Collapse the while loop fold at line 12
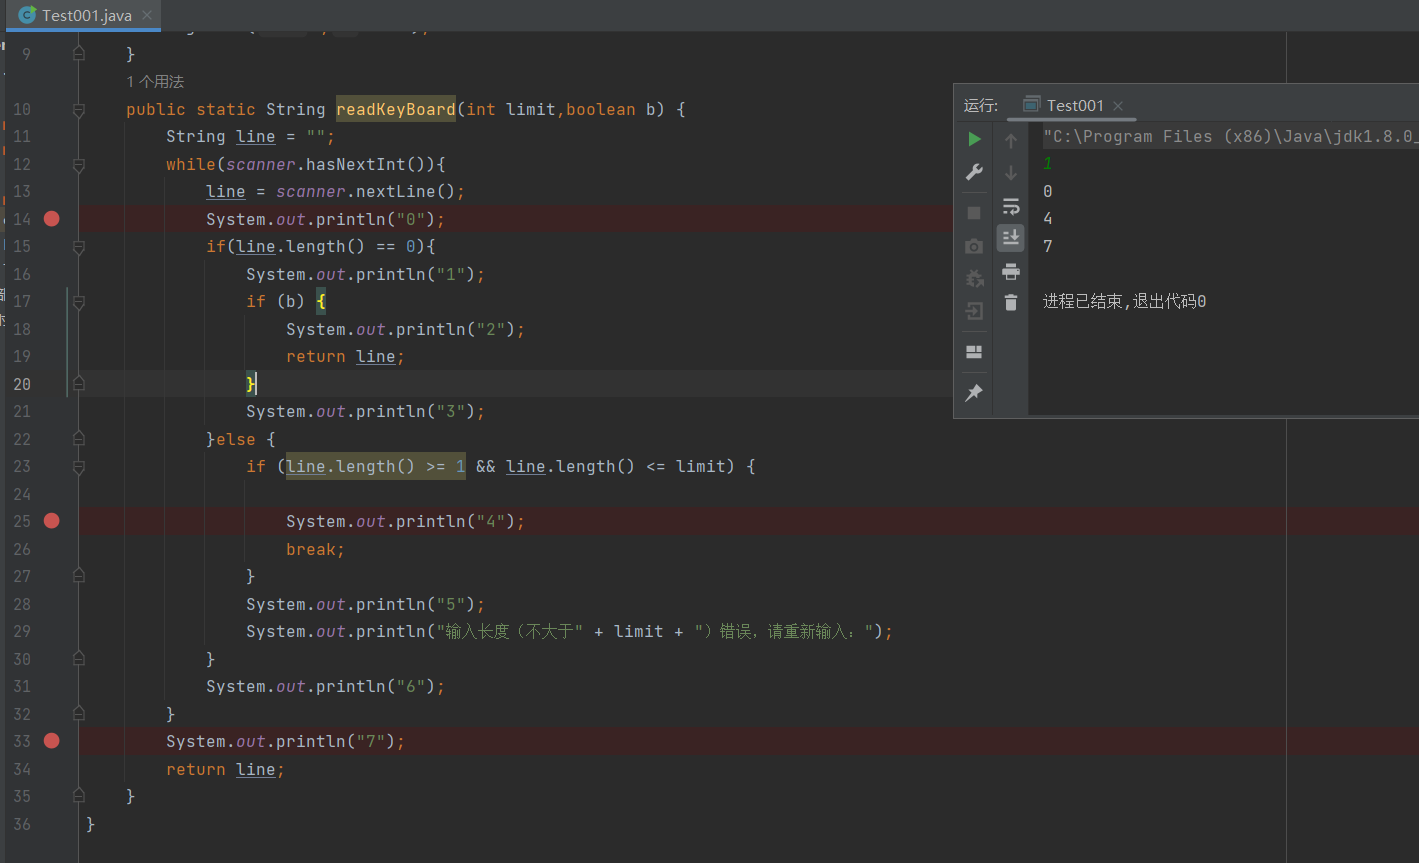 click(79, 164)
